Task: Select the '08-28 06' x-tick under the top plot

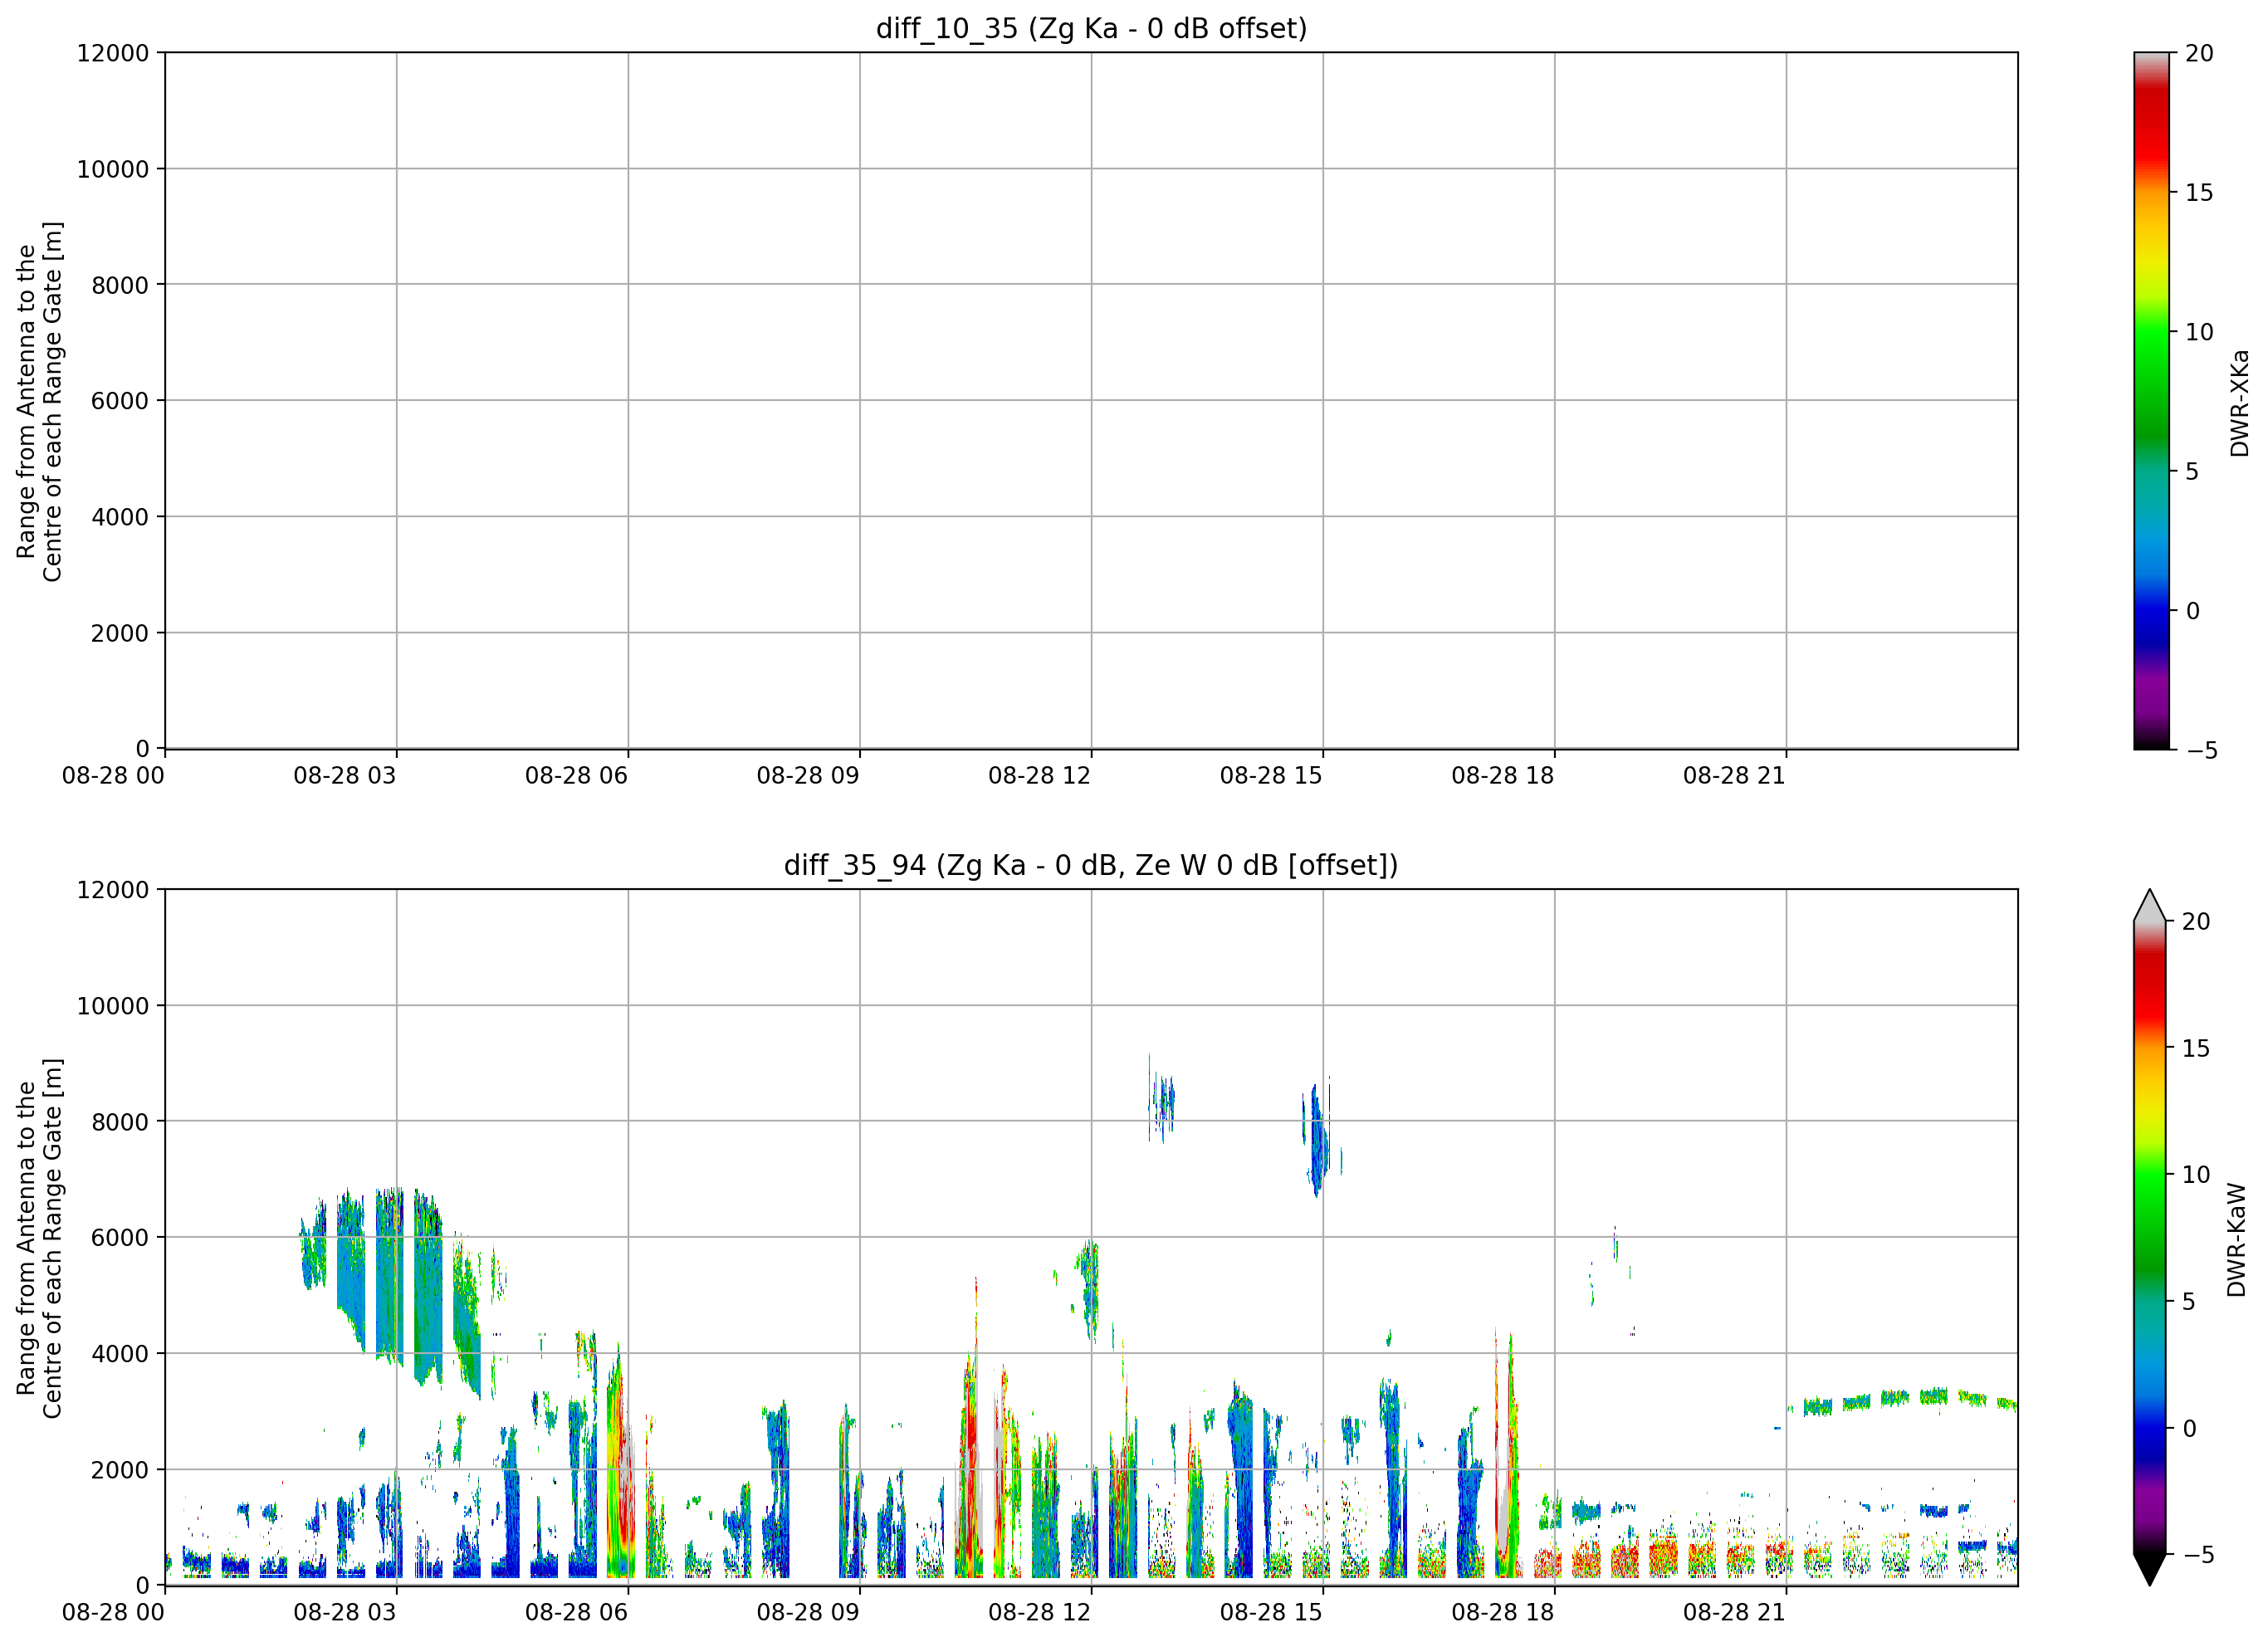Action: [x=577, y=776]
